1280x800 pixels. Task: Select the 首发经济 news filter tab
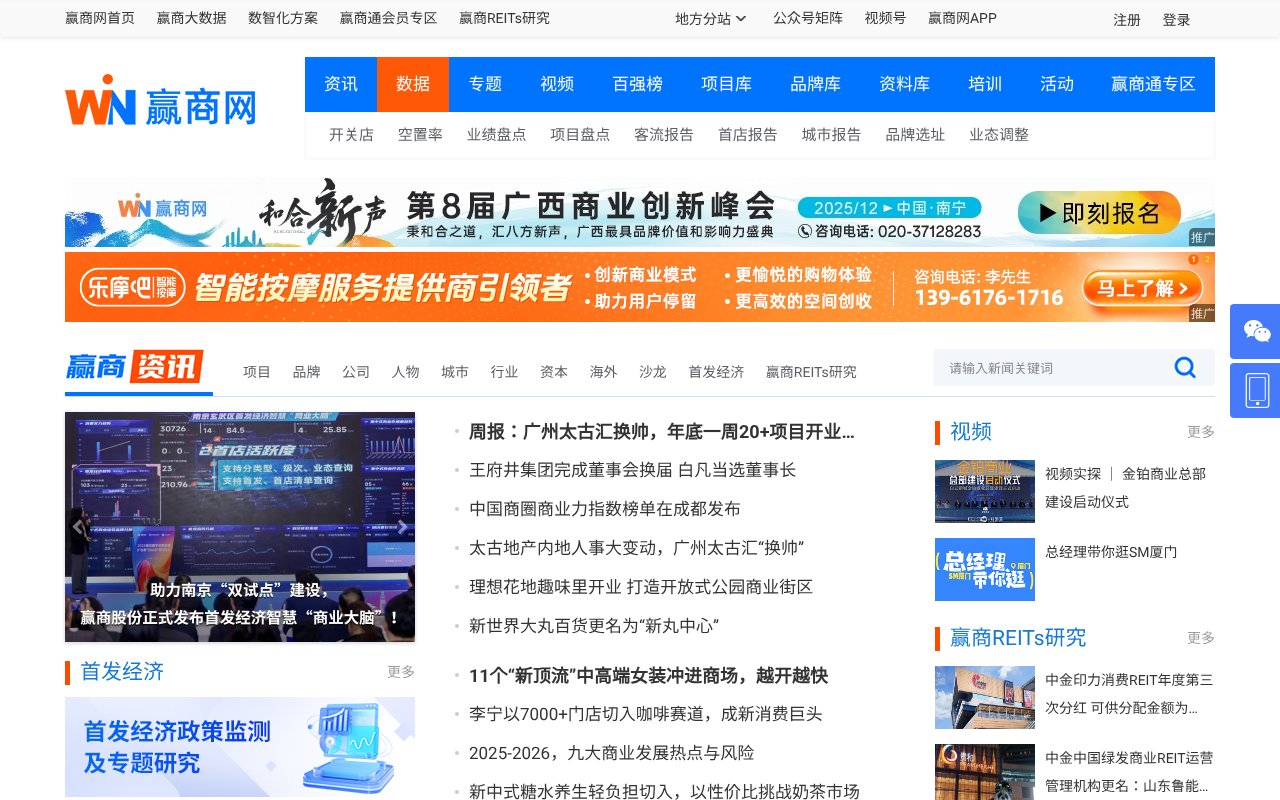(716, 371)
